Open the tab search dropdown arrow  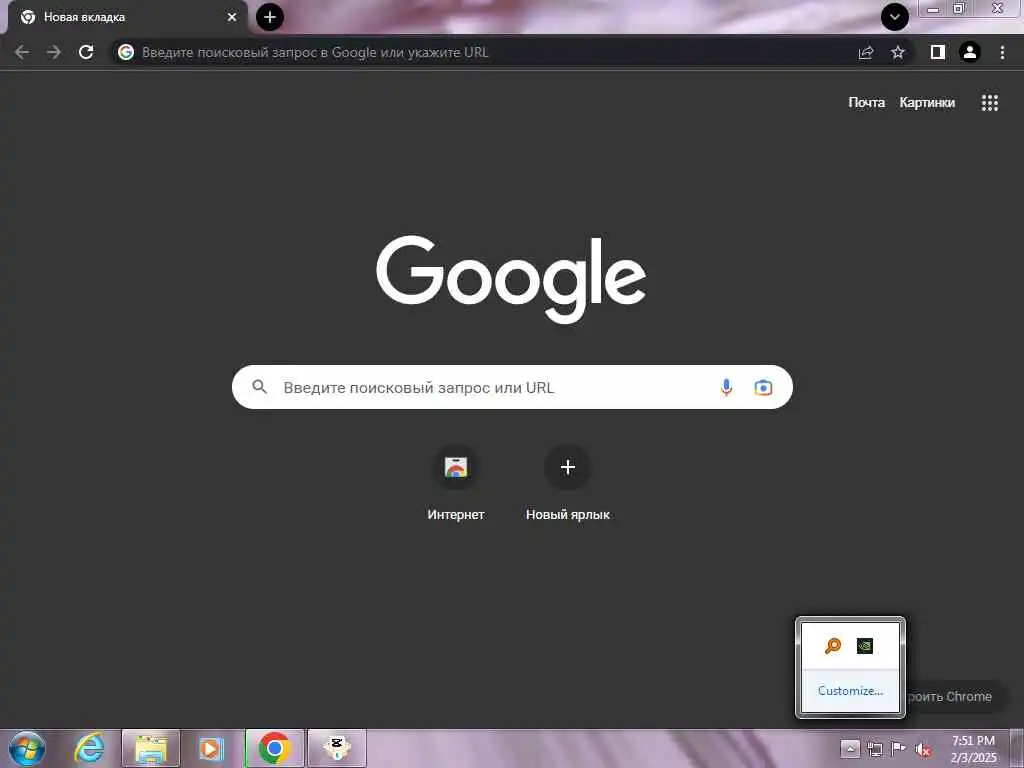tap(895, 17)
